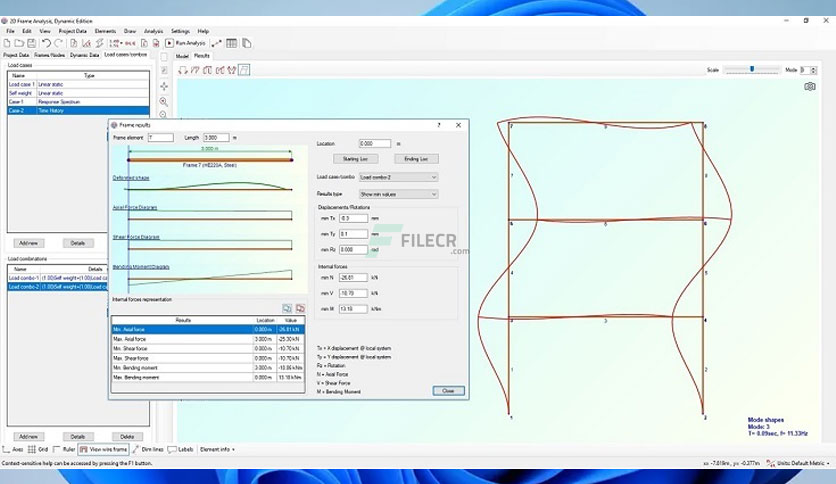Click the Mode number spinner arrows
The height and width of the screenshot is (484, 836).
point(813,70)
